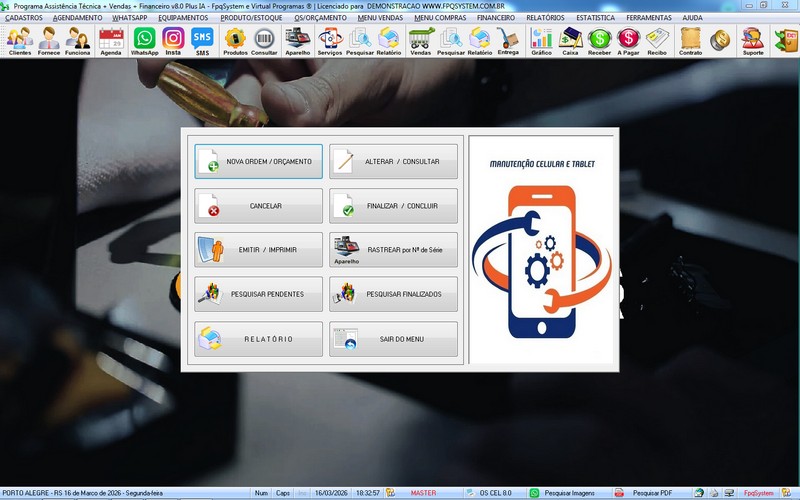
Task: Click the Caps indicator in status bar
Action: 283,493
